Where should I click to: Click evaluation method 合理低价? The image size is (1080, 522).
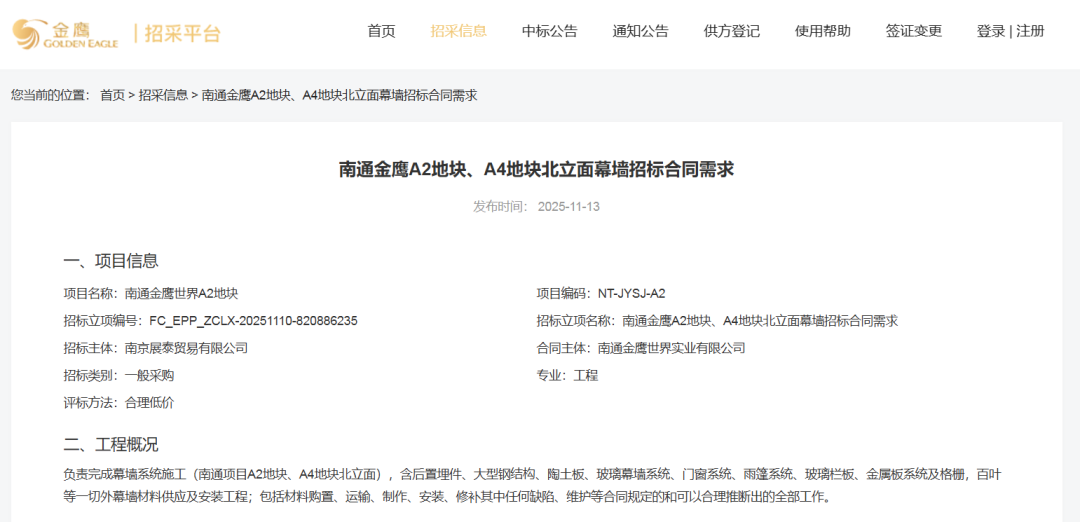(x=149, y=404)
